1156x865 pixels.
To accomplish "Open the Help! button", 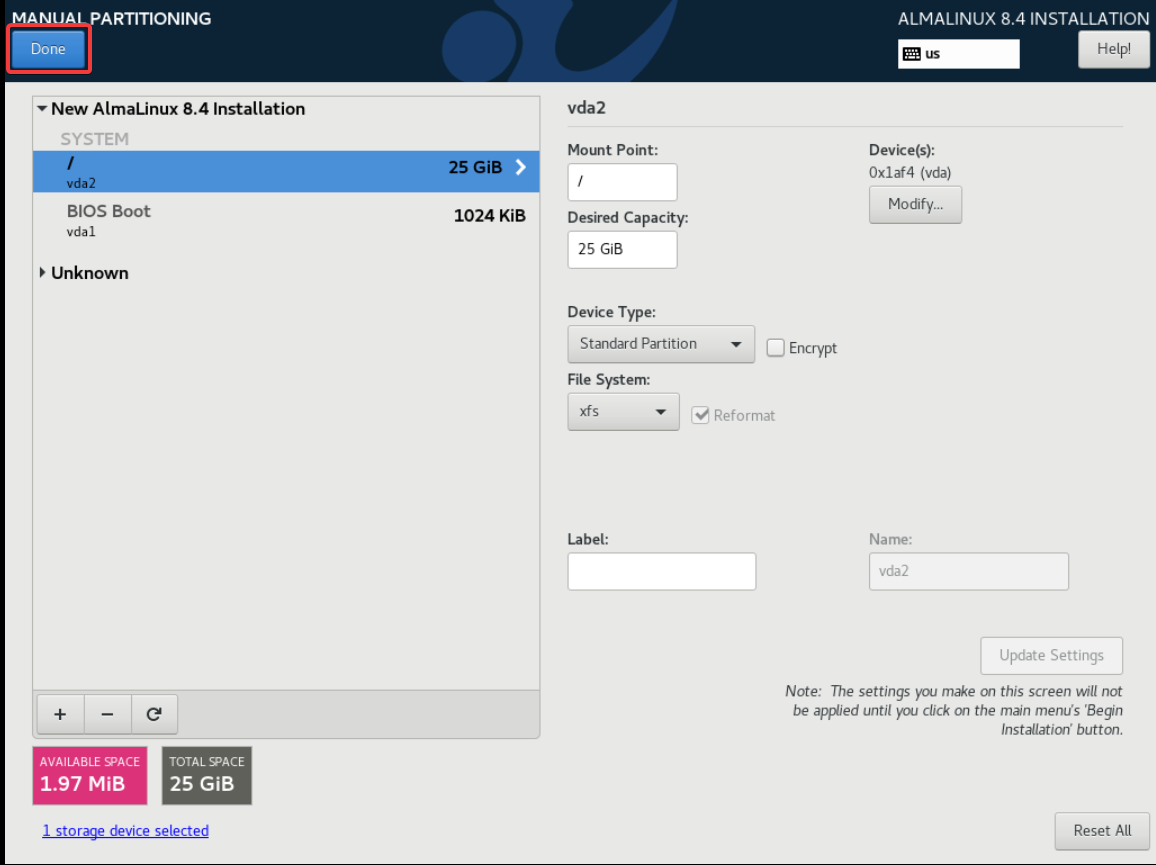I will [x=1113, y=49].
